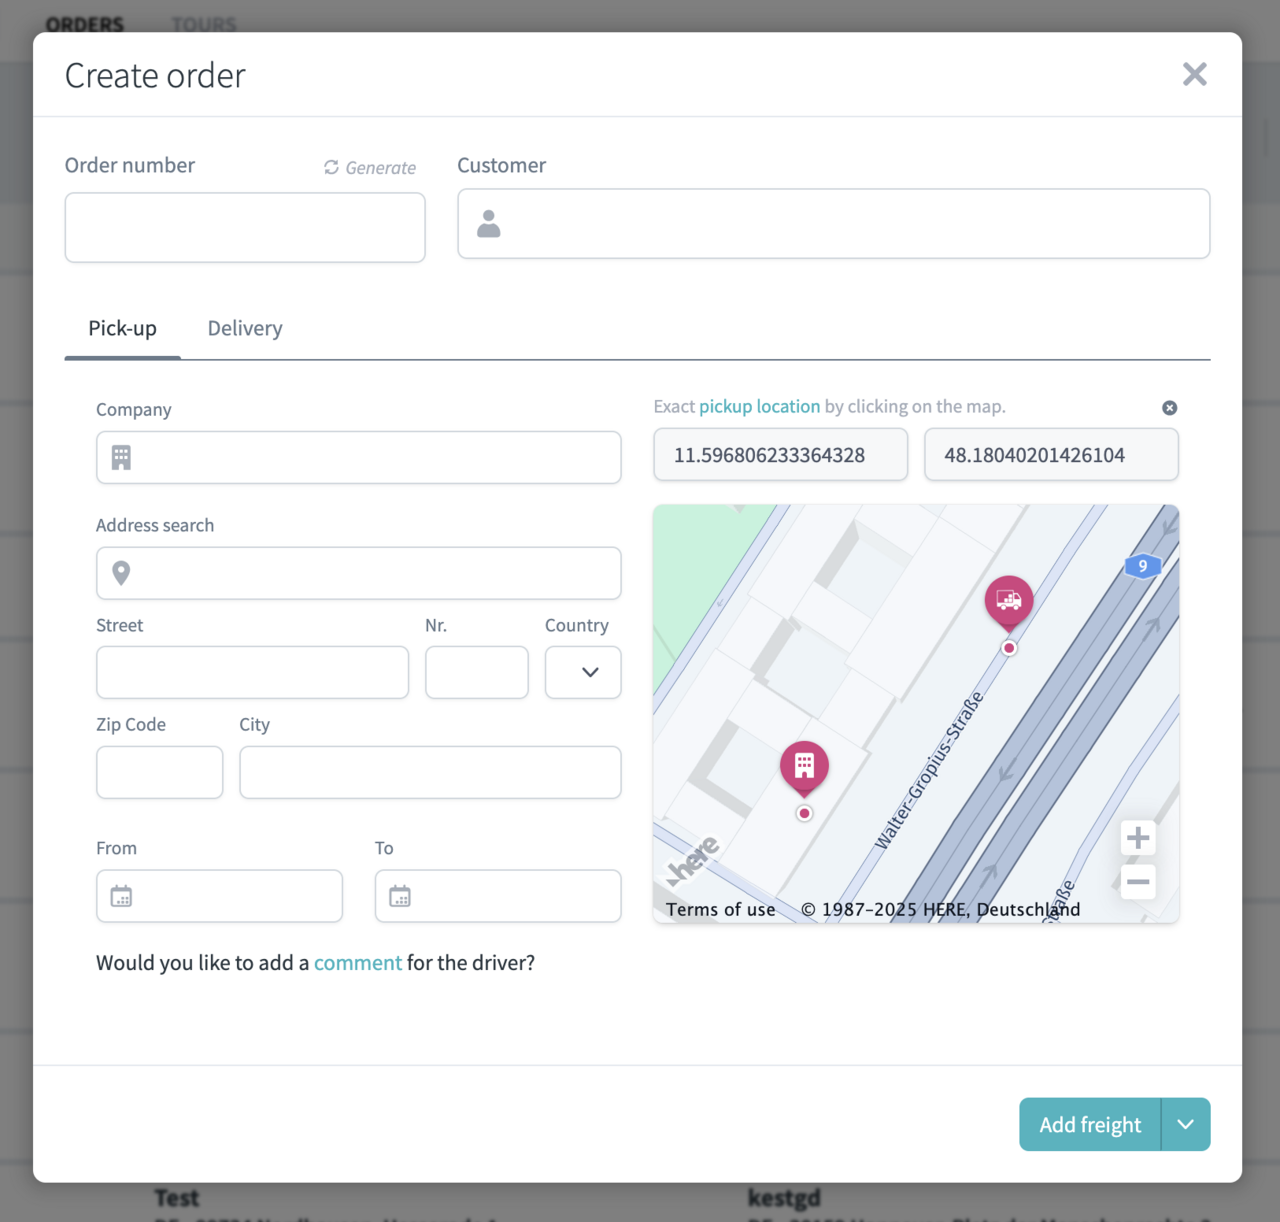1280x1222 pixels.
Task: Focus the Customer input field
Action: (850, 224)
